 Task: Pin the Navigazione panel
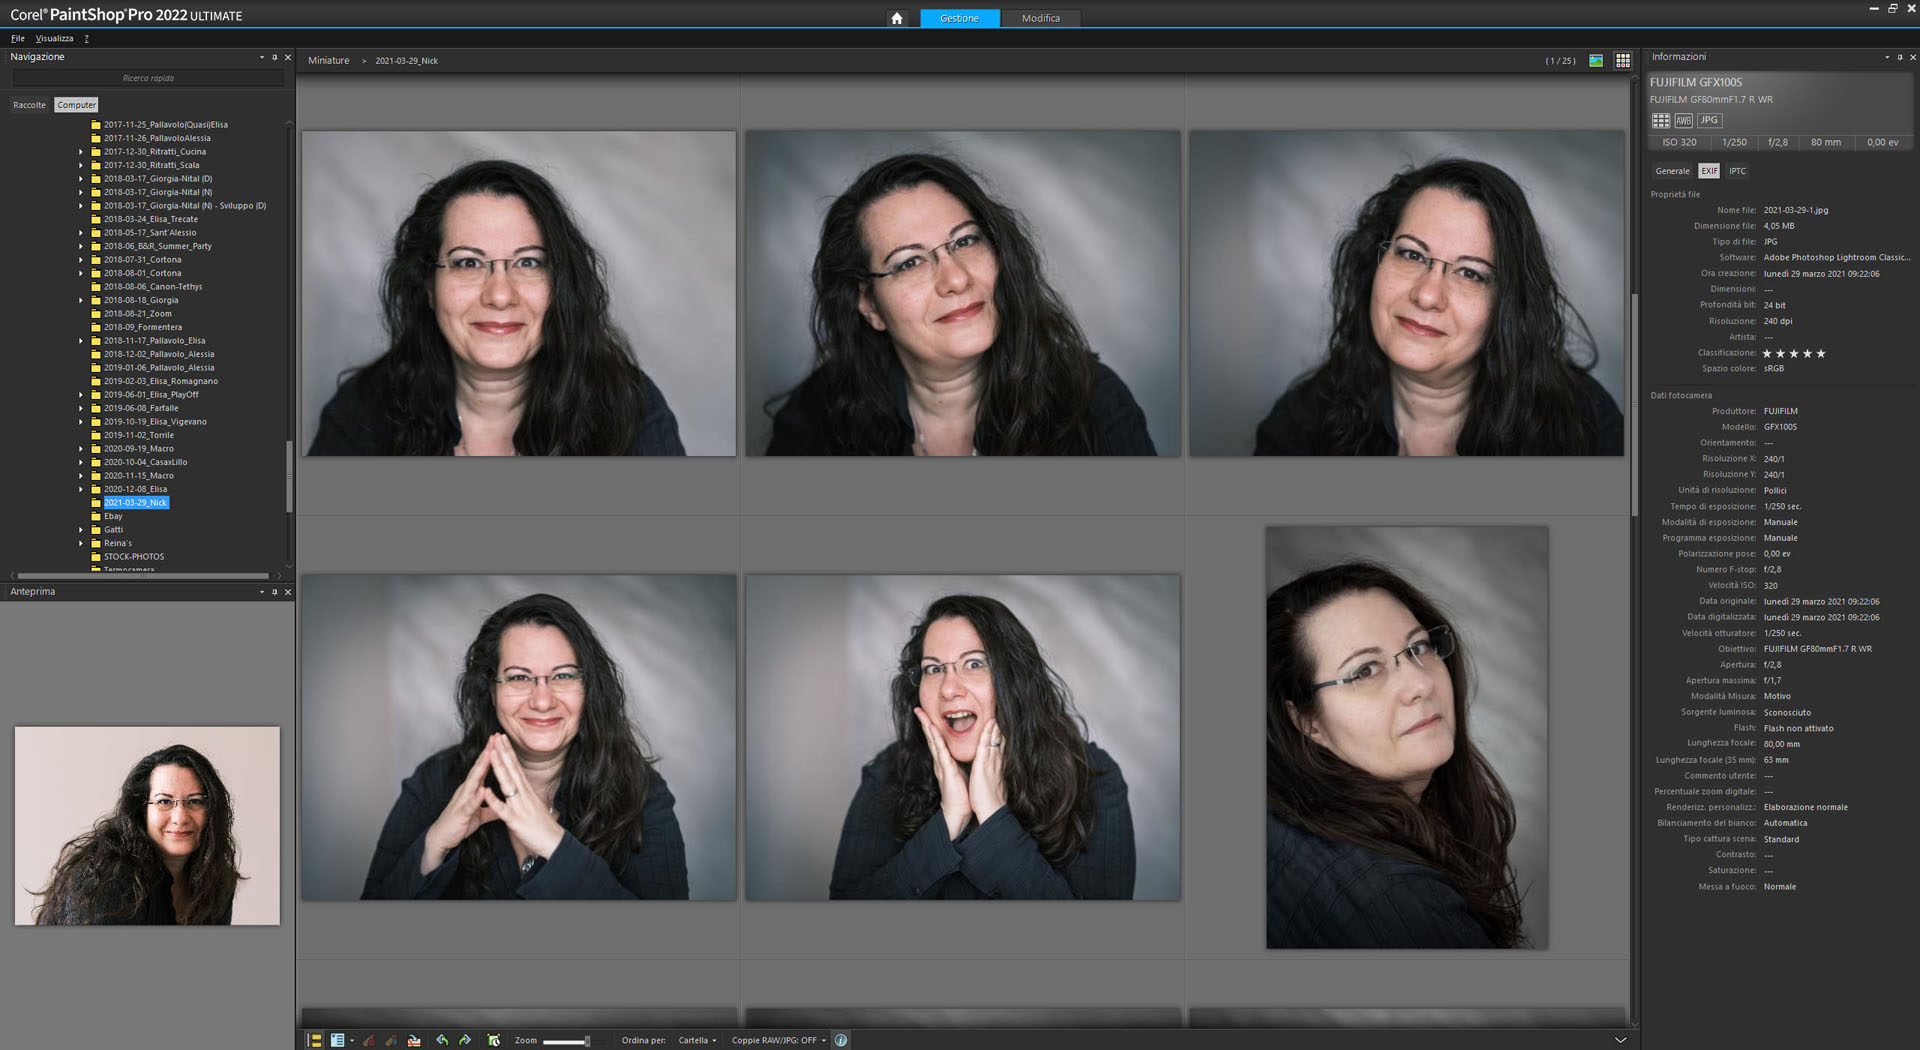[x=275, y=58]
